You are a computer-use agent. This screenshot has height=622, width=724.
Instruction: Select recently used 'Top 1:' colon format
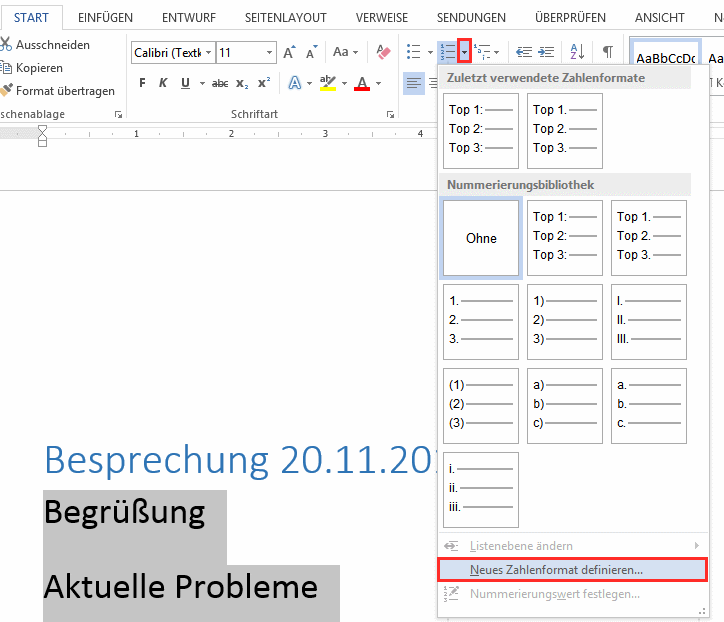481,131
